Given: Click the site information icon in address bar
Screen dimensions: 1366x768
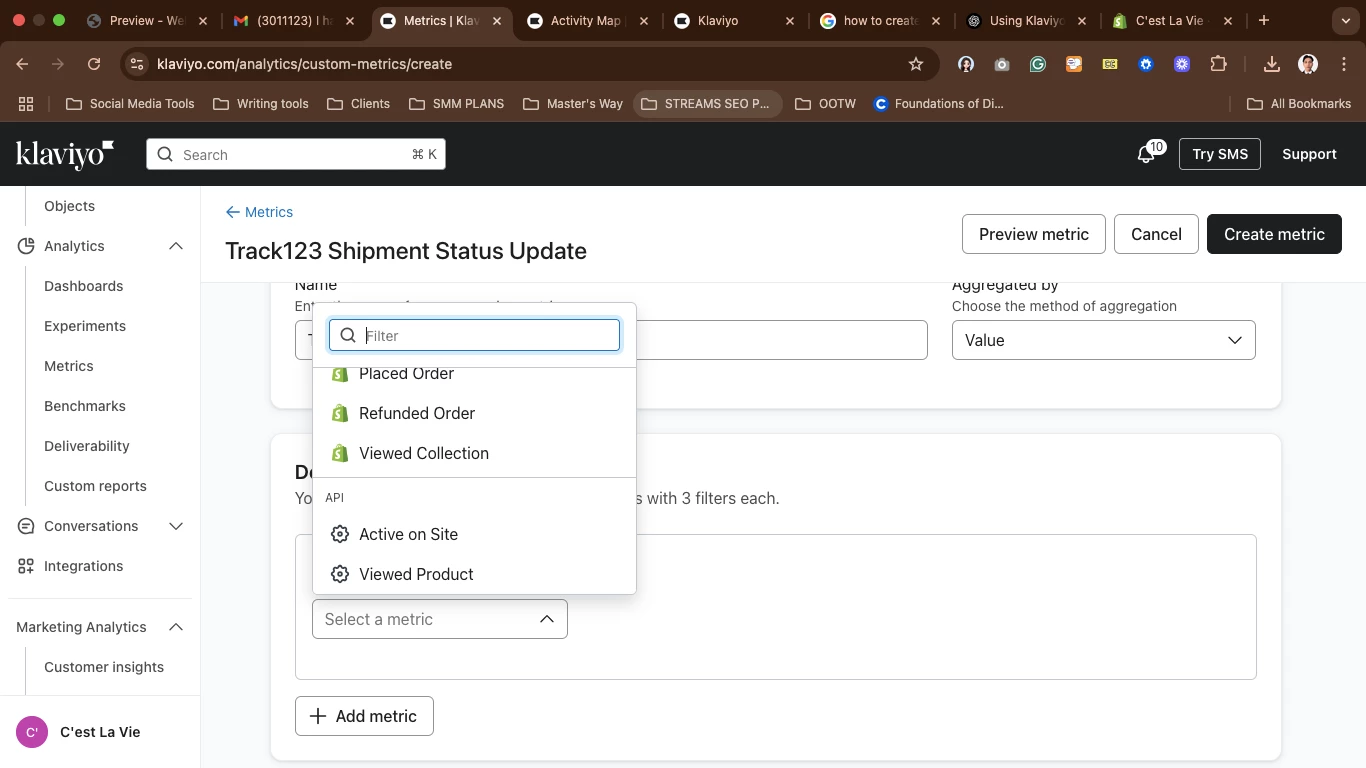Looking at the screenshot, I should click(137, 64).
